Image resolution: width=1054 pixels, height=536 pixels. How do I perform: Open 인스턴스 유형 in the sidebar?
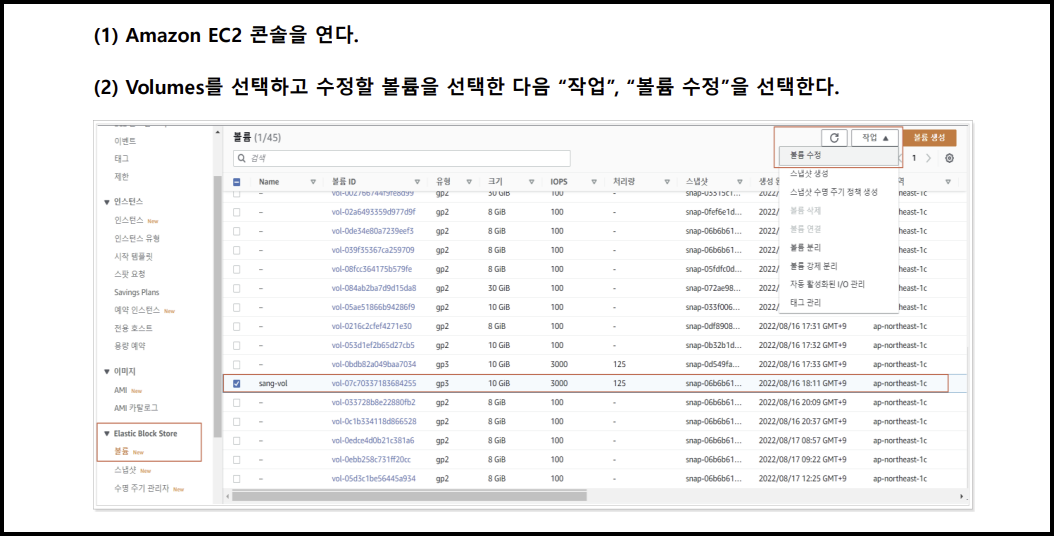[x=136, y=238]
